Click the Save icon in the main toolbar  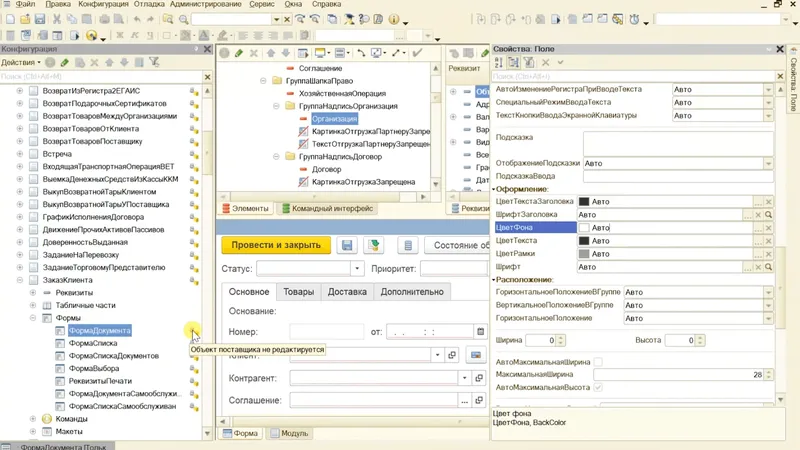[x=40, y=19]
